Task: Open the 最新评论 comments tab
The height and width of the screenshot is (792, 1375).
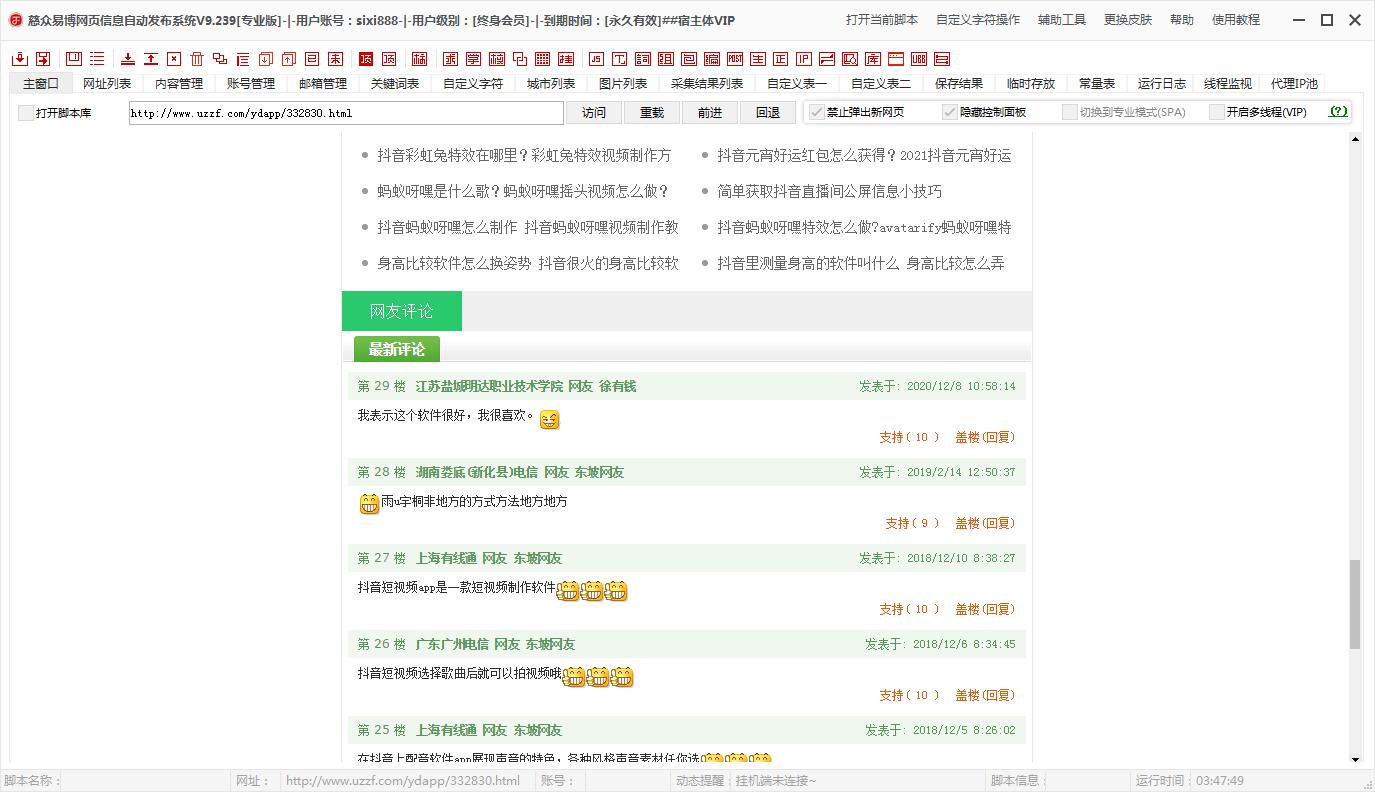Action: [397, 349]
